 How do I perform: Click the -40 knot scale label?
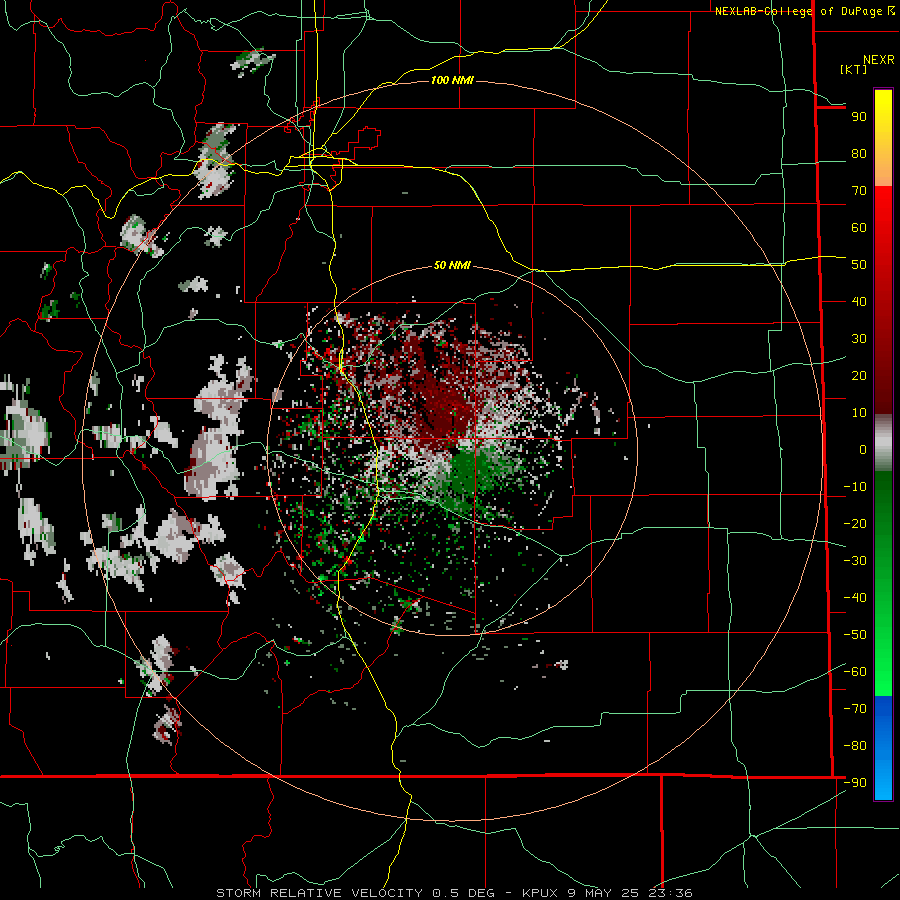pos(855,598)
